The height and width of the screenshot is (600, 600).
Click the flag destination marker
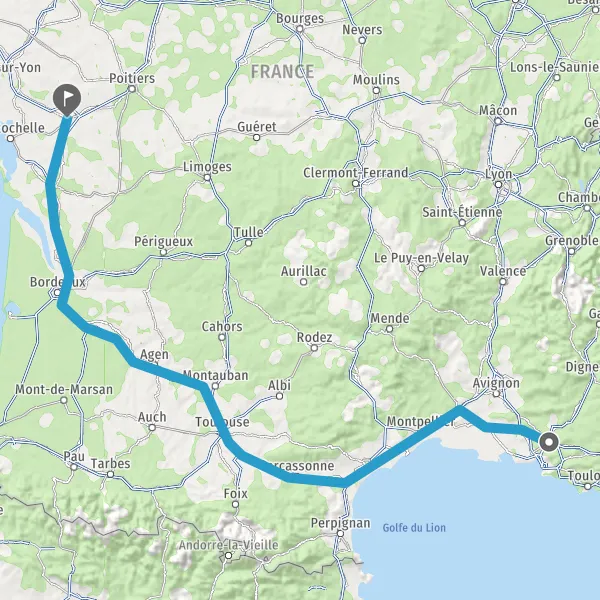click(67, 99)
